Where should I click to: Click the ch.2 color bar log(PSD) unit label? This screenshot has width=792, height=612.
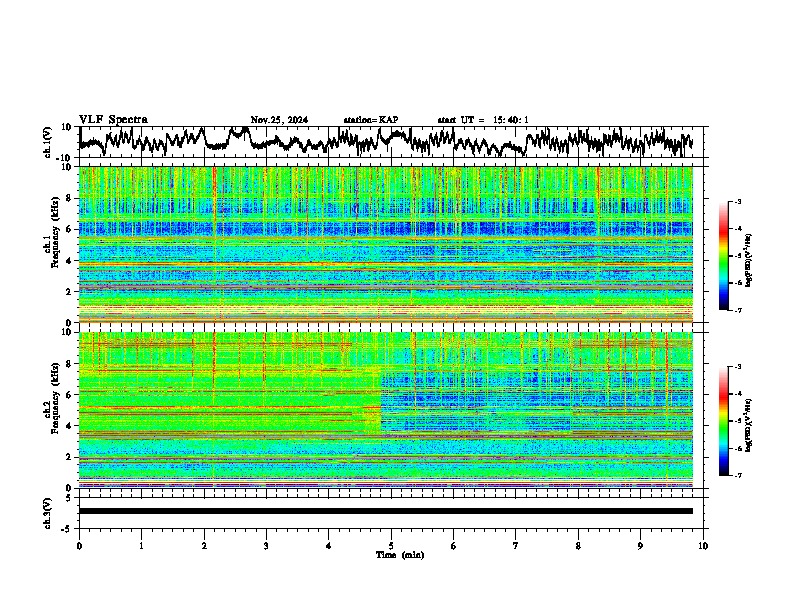tap(749, 425)
